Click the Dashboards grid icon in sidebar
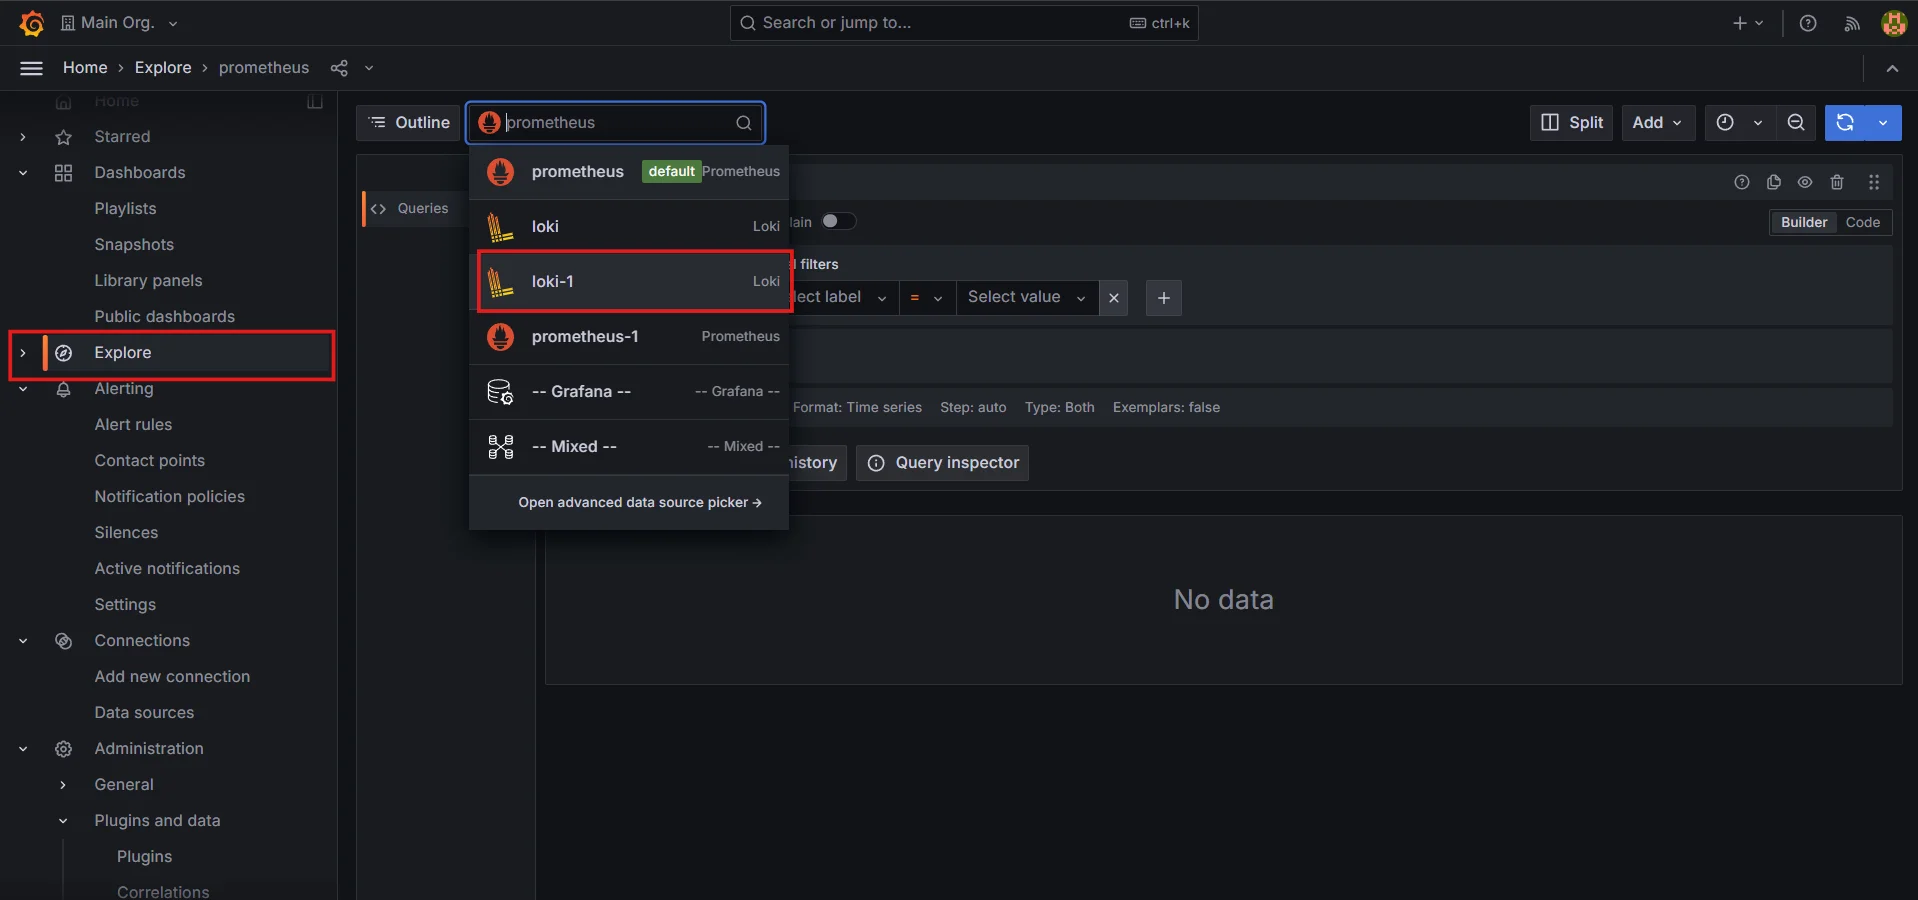The height and width of the screenshot is (900, 1918). (64, 173)
